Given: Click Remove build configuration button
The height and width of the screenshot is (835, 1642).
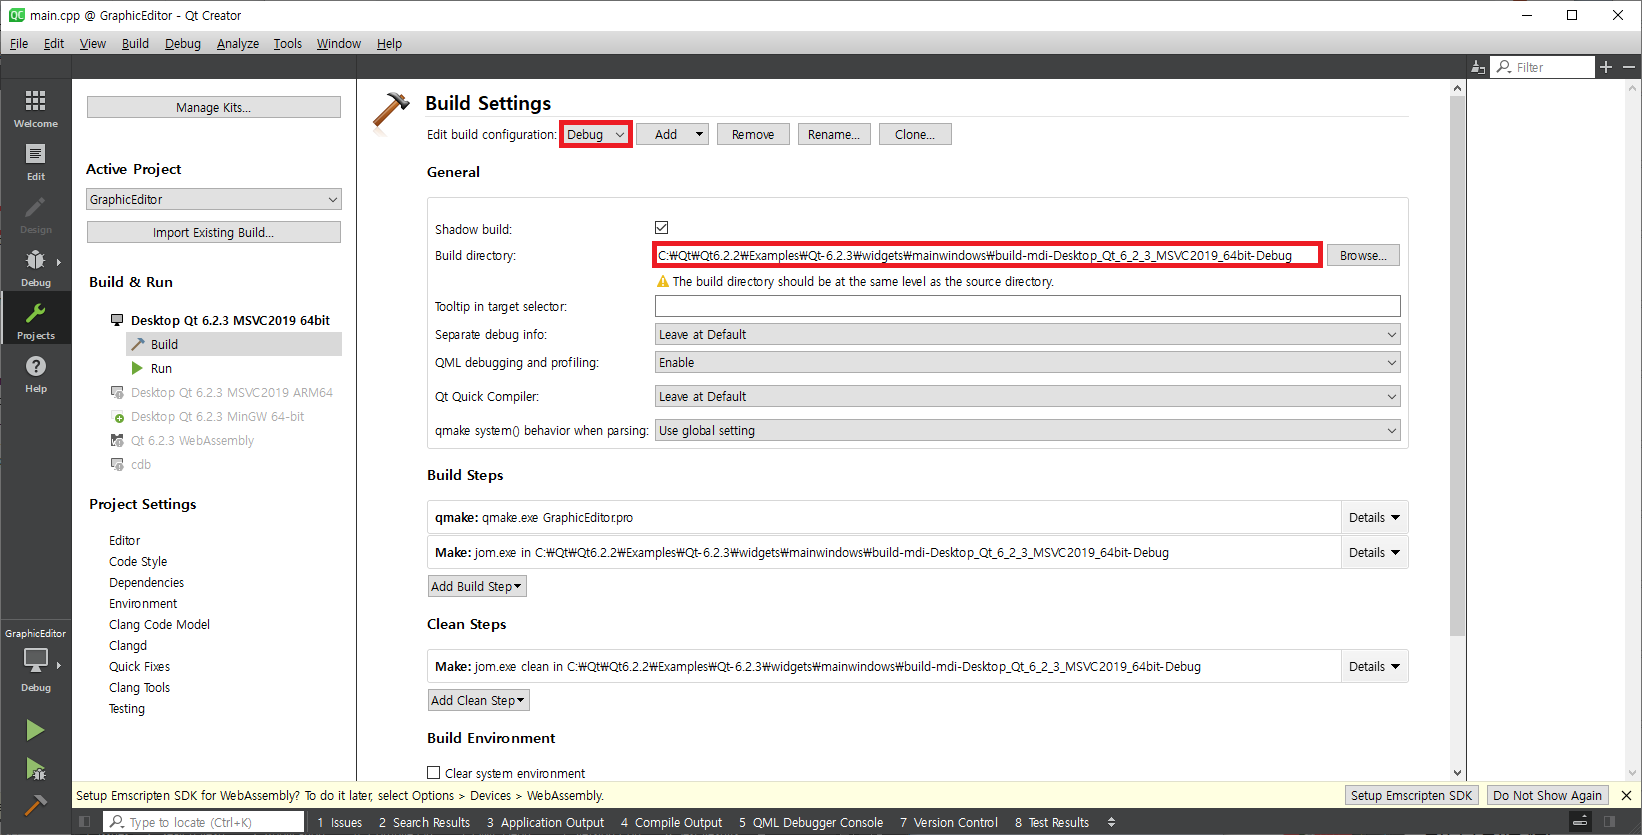Looking at the screenshot, I should pyautogui.click(x=753, y=134).
